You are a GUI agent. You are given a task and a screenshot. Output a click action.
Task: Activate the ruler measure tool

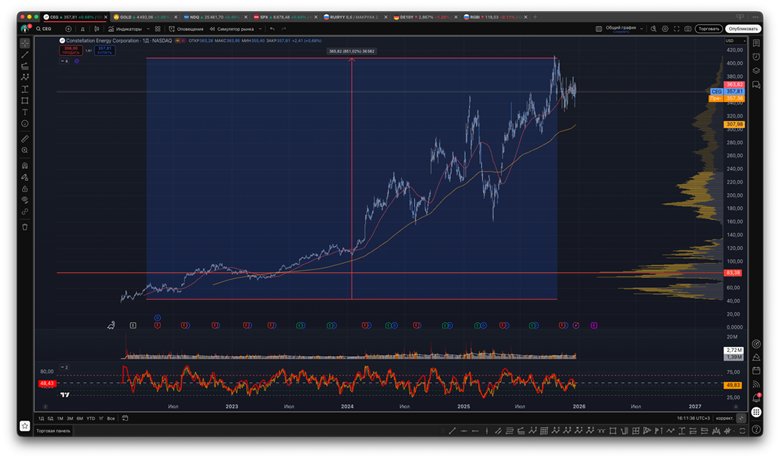click(25, 139)
